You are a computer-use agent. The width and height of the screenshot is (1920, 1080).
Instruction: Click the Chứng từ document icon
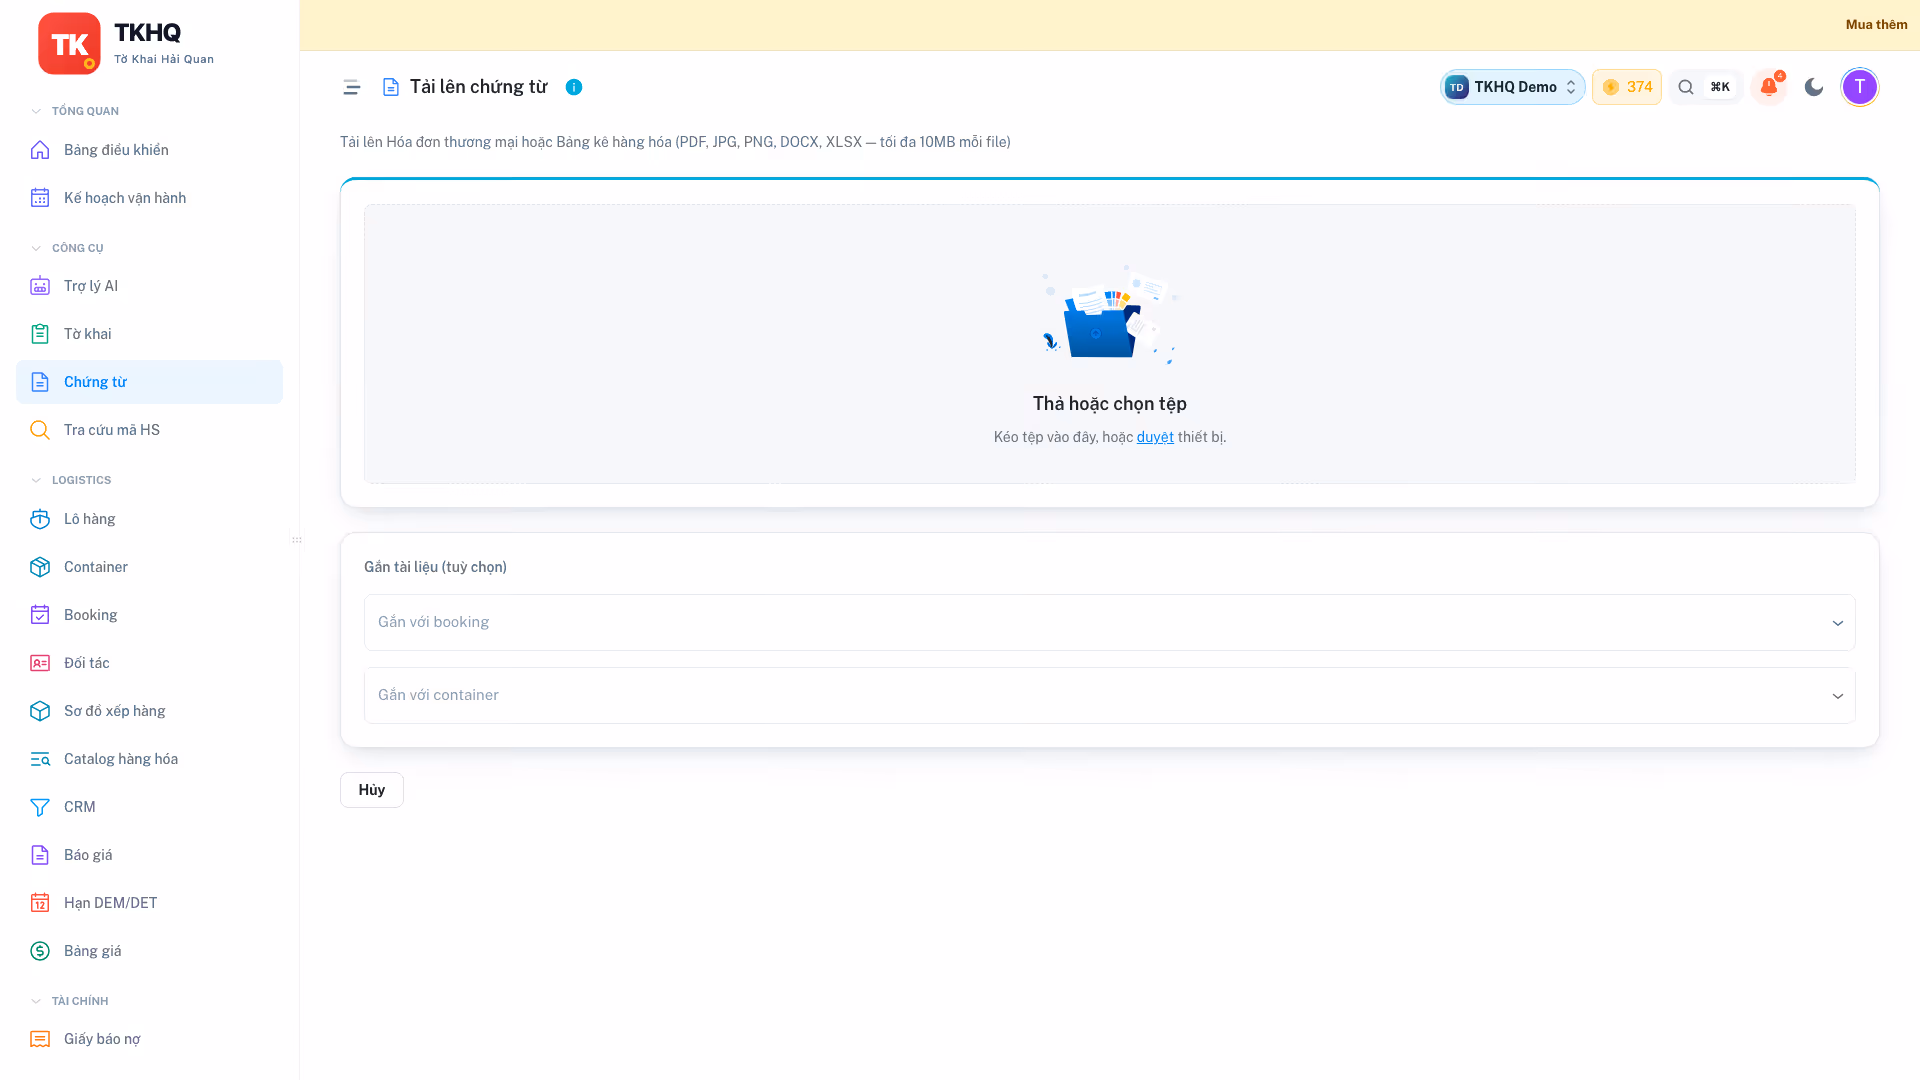pos(40,382)
